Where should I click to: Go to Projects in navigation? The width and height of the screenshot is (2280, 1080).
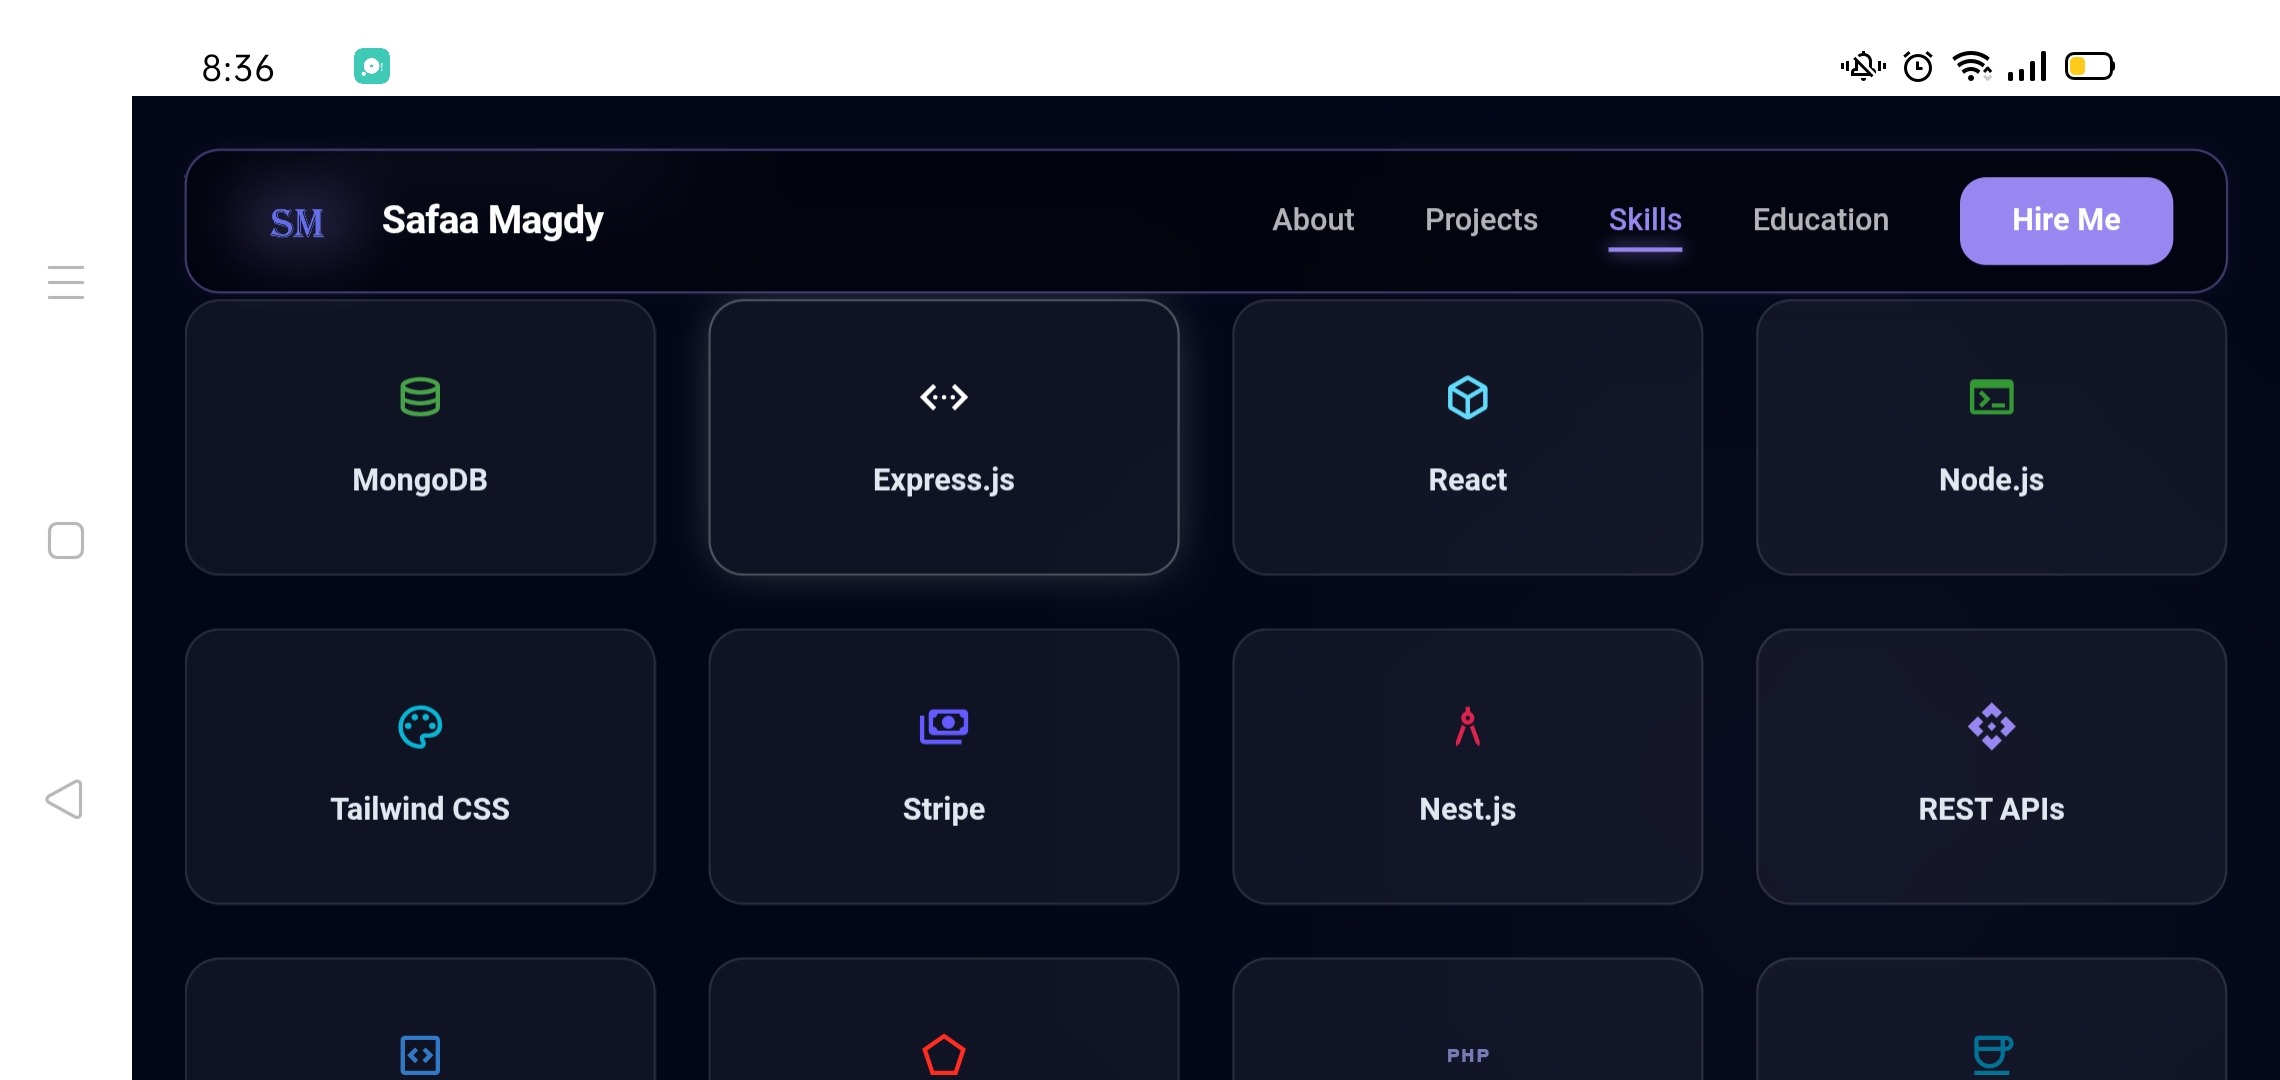click(x=1481, y=220)
